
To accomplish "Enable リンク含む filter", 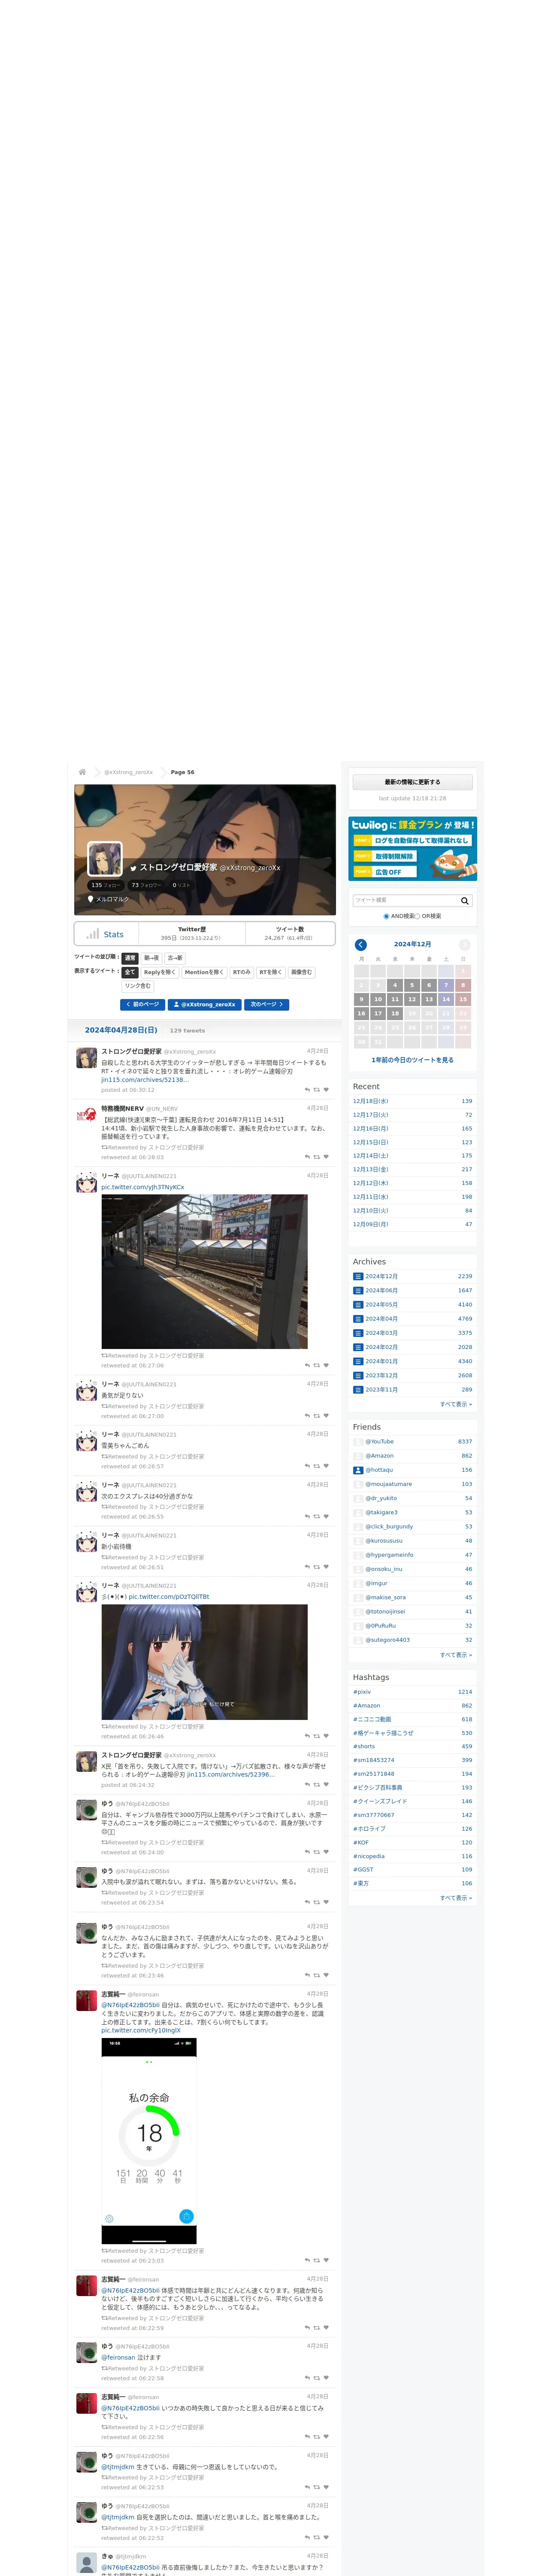I will point(138,986).
